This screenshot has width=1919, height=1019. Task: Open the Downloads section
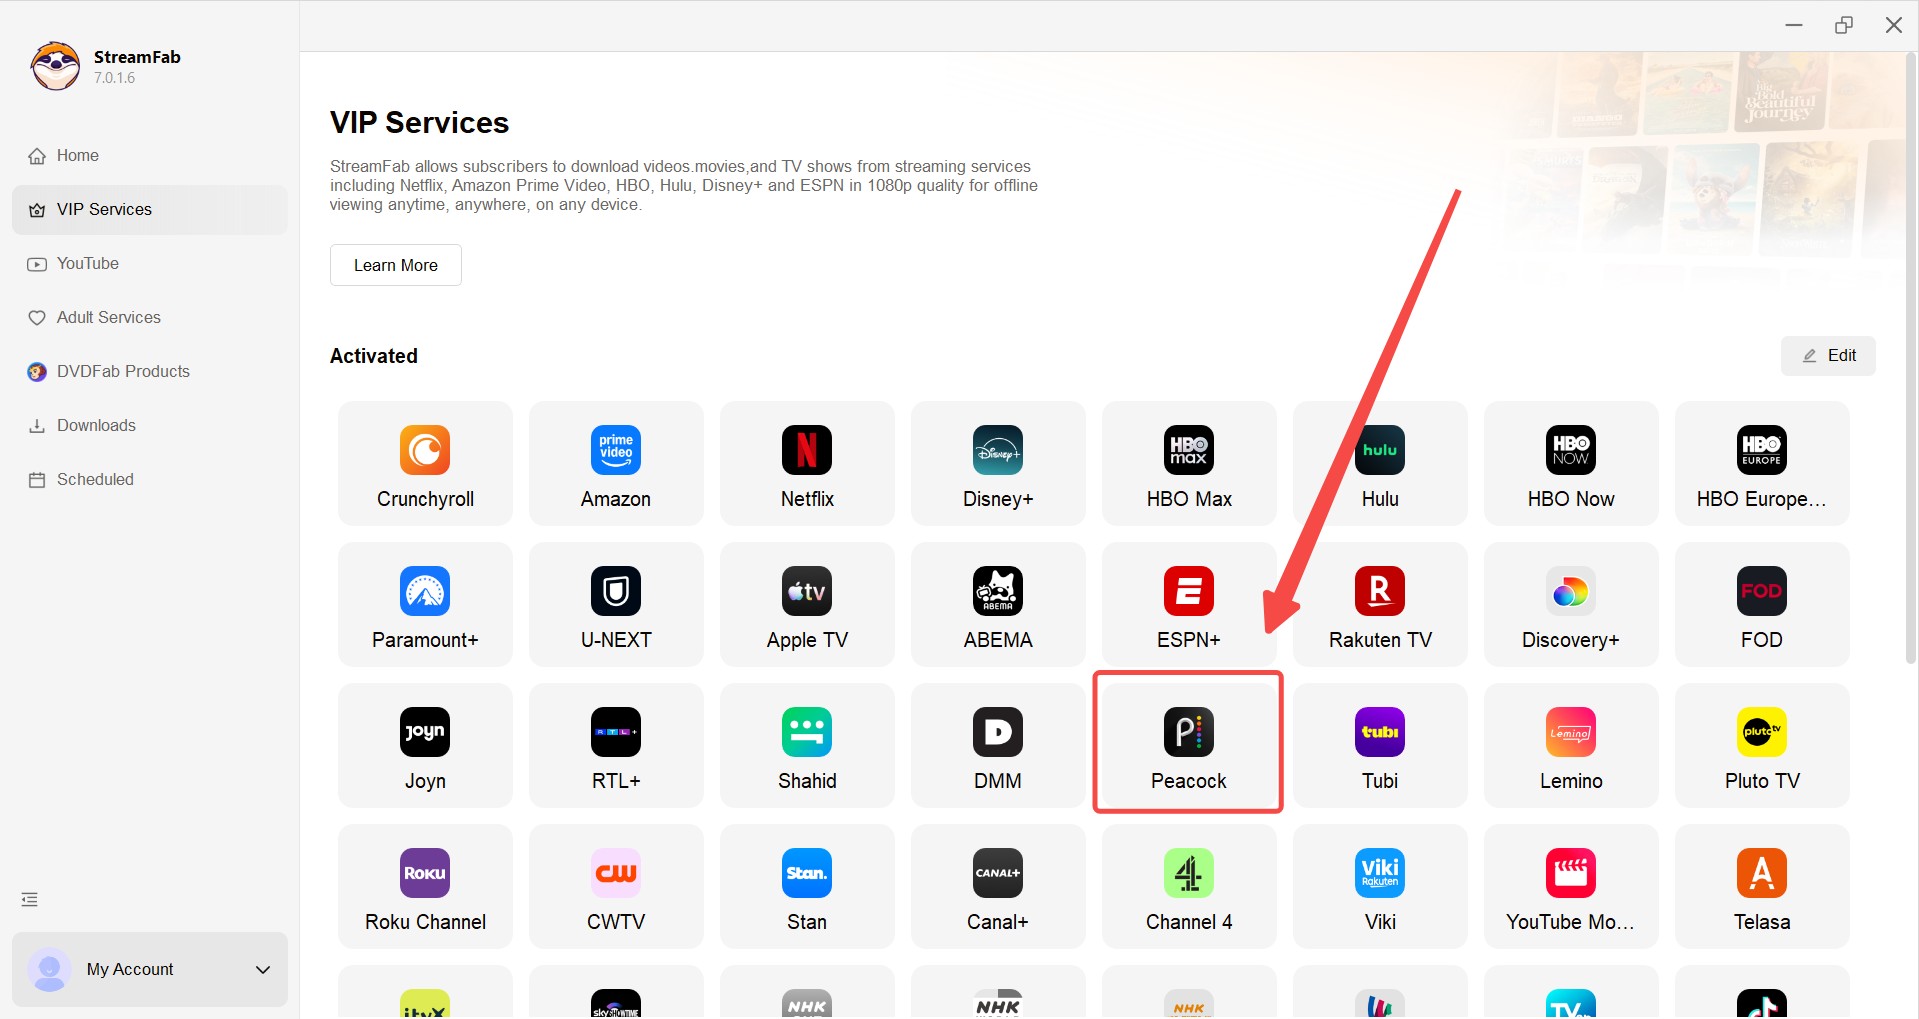click(96, 425)
